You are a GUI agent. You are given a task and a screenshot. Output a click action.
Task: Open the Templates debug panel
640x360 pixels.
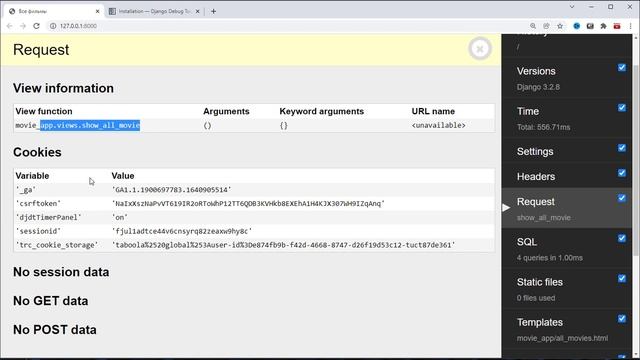point(540,322)
